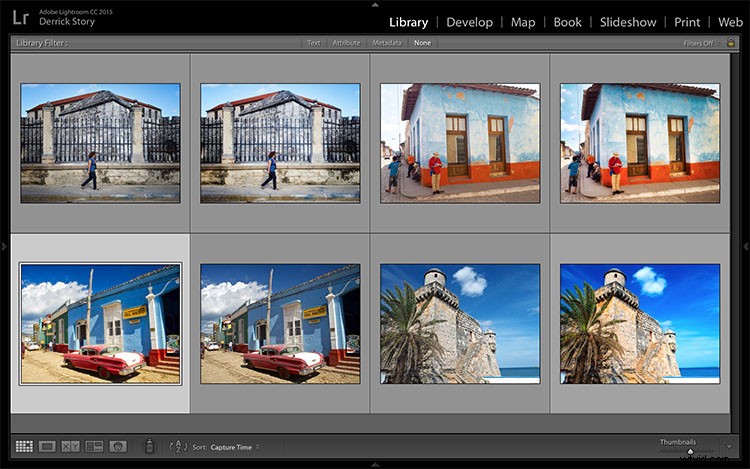The width and height of the screenshot is (750, 469).
Task: Expand the right side panel
Action: pos(746,247)
